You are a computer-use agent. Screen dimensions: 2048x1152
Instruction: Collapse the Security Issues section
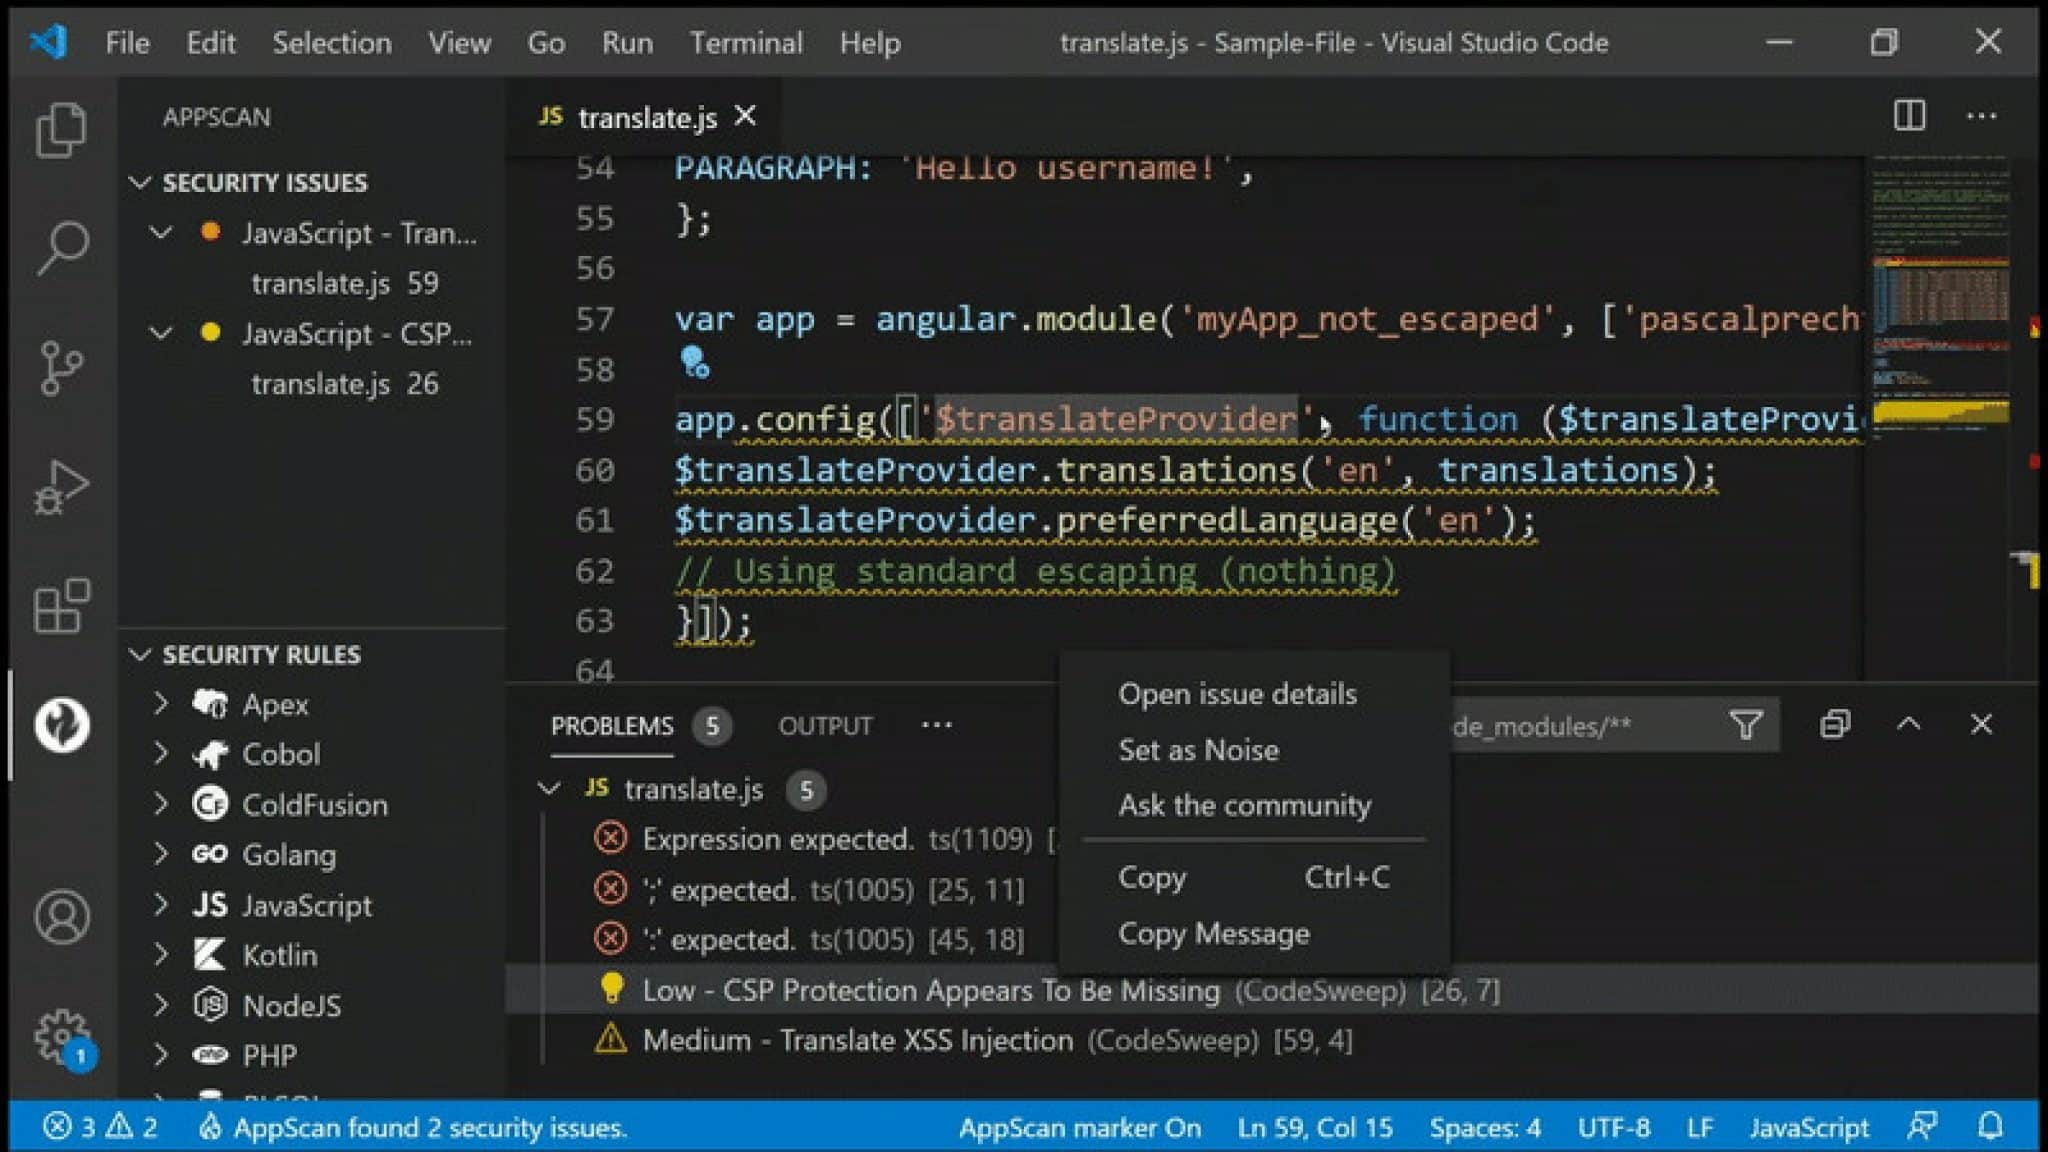141,182
